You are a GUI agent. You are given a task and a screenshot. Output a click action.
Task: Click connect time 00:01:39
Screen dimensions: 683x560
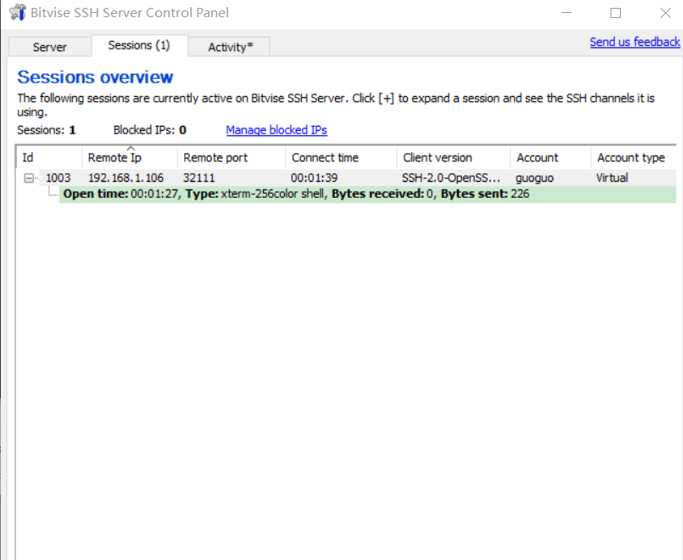pyautogui.click(x=314, y=178)
